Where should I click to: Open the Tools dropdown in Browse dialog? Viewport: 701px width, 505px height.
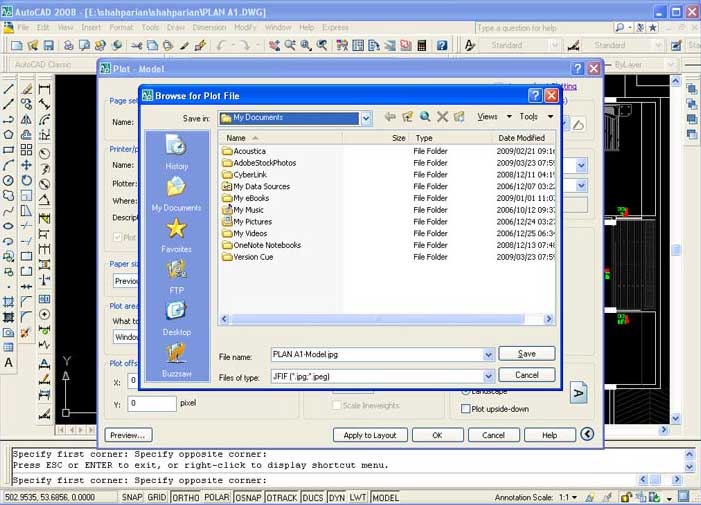click(x=536, y=117)
